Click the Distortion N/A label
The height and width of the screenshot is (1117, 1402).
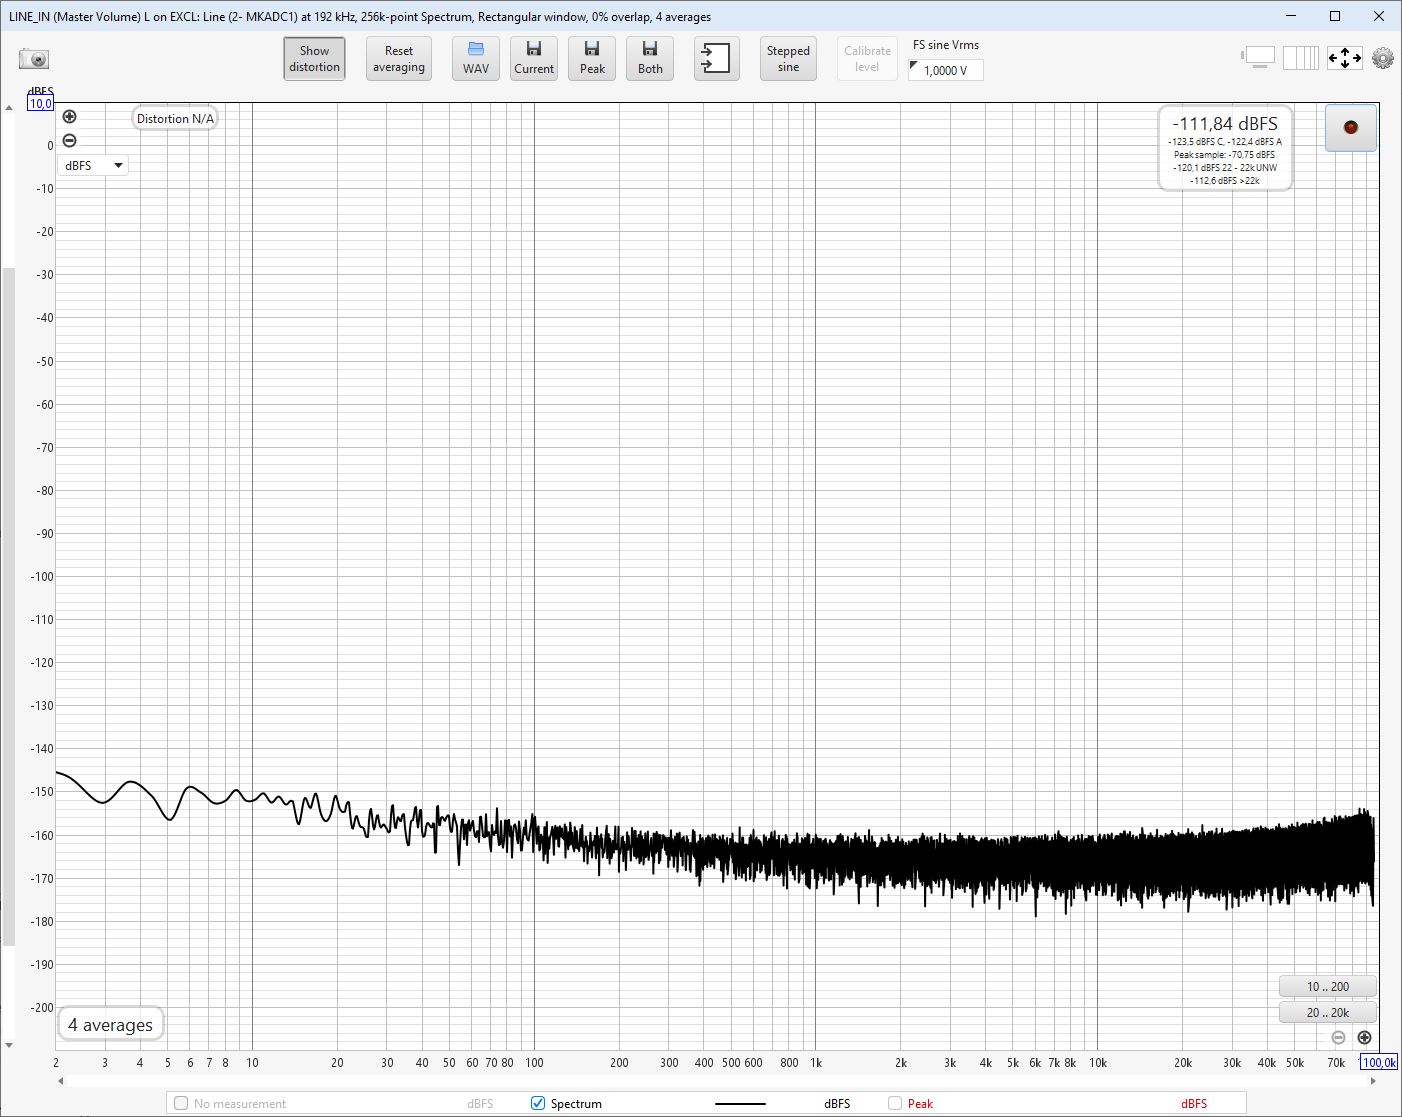[x=175, y=118]
